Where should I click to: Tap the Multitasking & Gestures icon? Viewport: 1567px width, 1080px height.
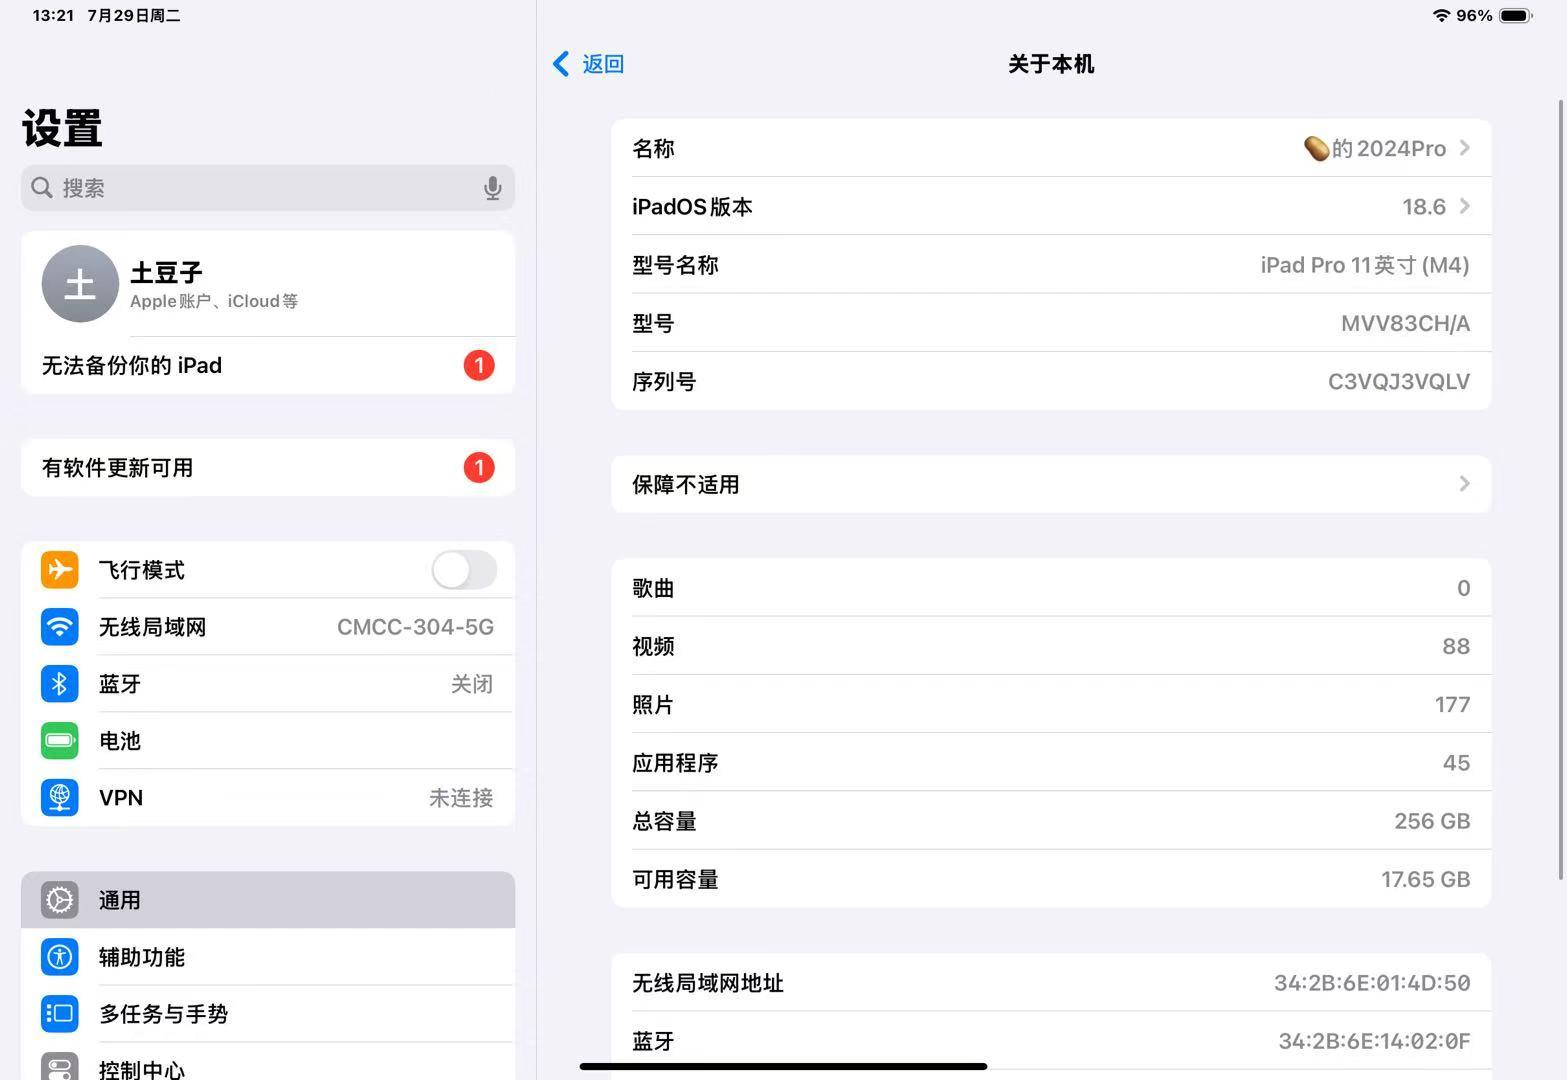(x=60, y=1014)
